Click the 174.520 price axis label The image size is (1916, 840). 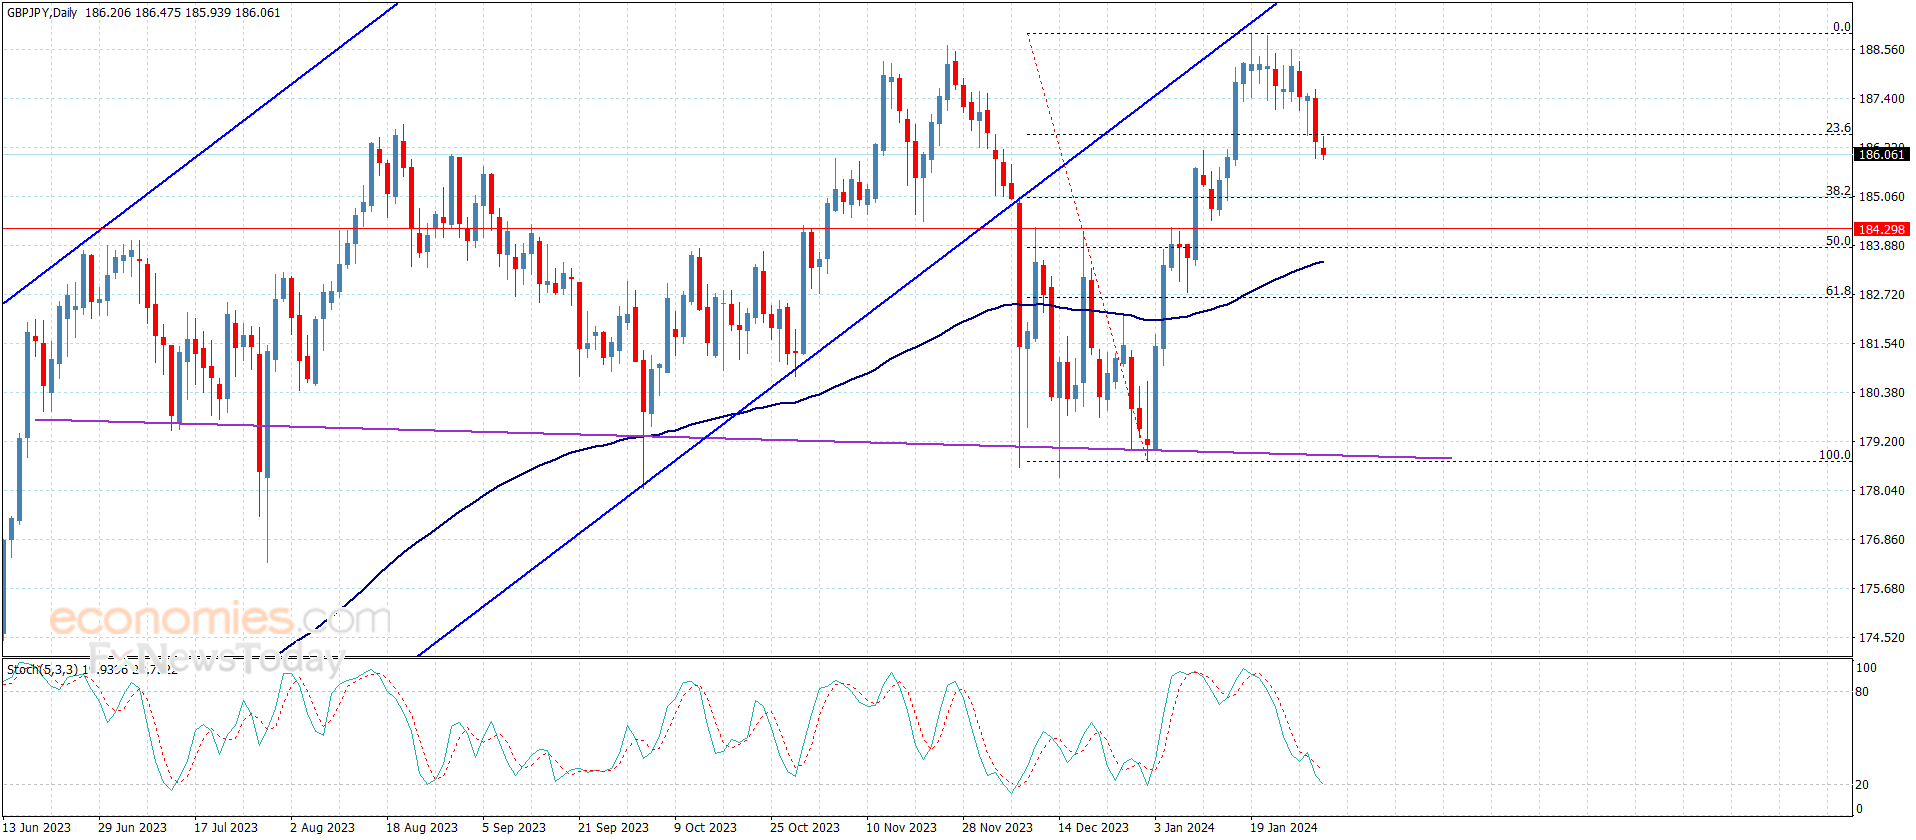tap(1880, 637)
